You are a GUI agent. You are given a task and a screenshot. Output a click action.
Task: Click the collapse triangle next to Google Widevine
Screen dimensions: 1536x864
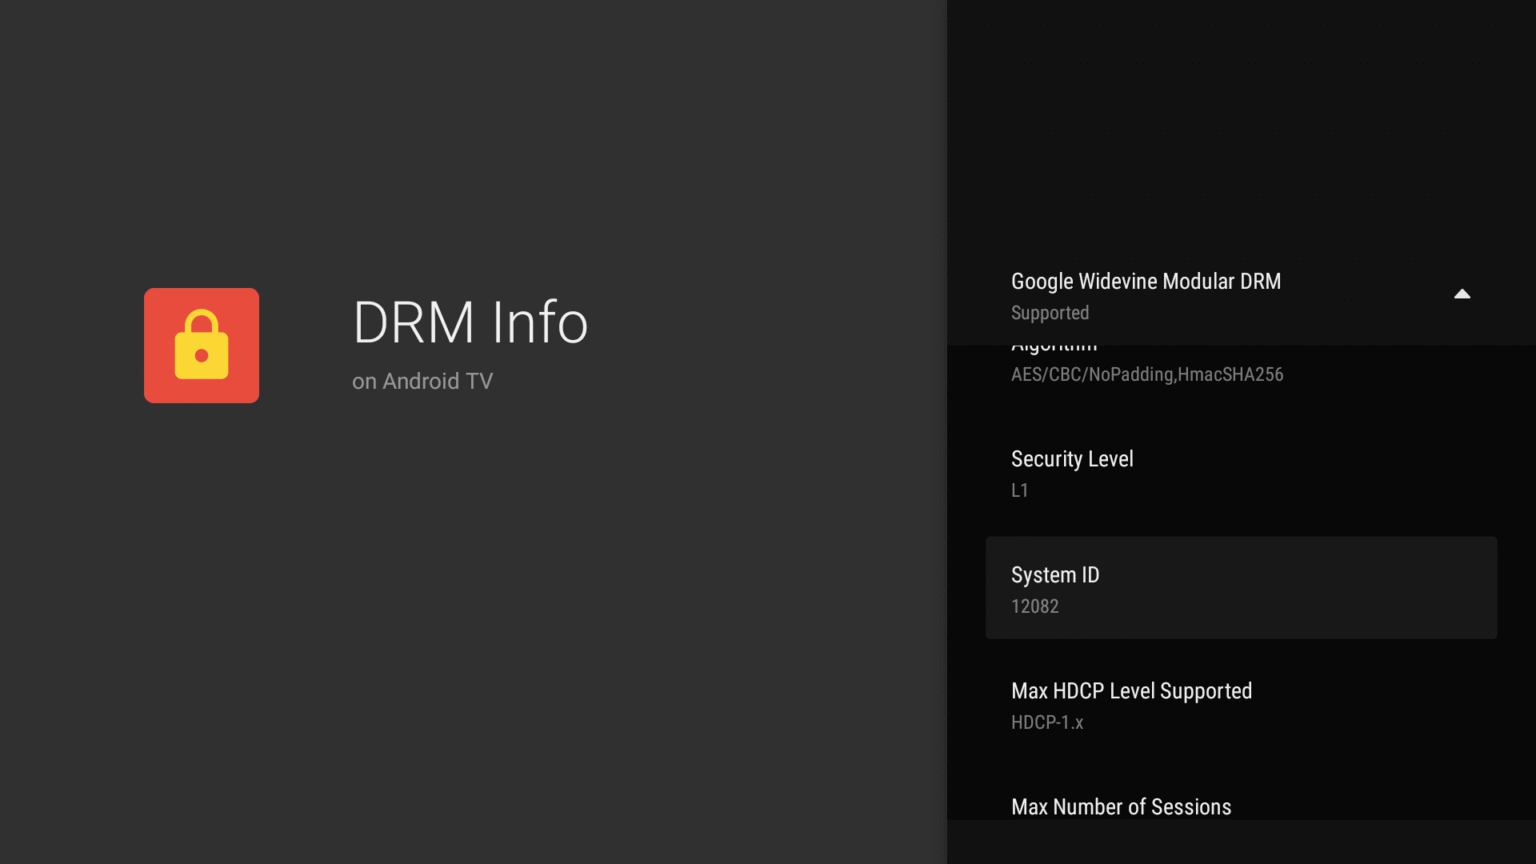[x=1462, y=294]
